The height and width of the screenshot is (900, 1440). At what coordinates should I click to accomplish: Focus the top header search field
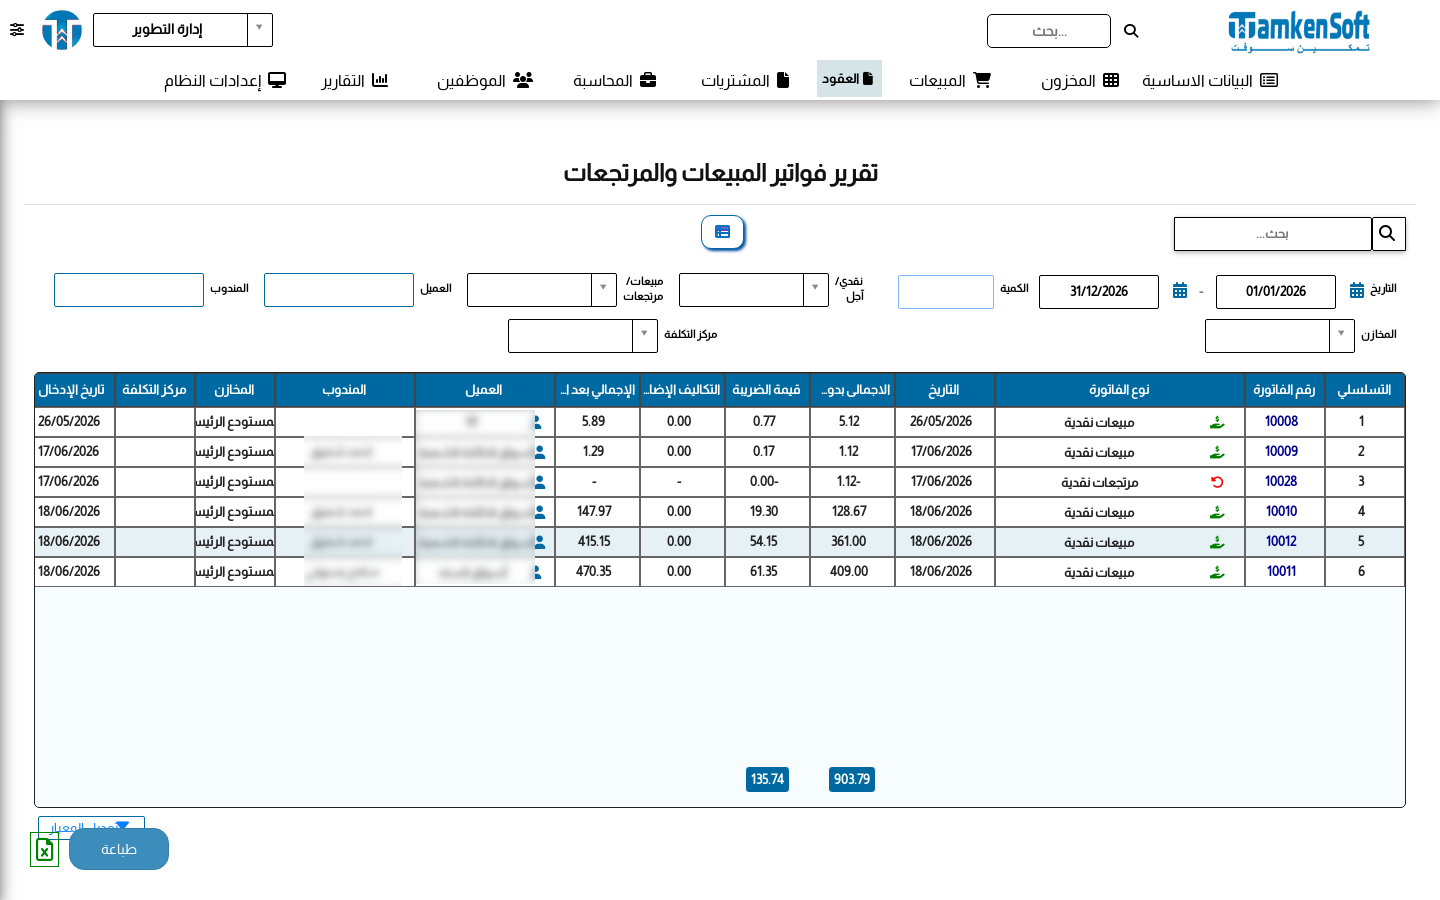pyautogui.click(x=1049, y=31)
